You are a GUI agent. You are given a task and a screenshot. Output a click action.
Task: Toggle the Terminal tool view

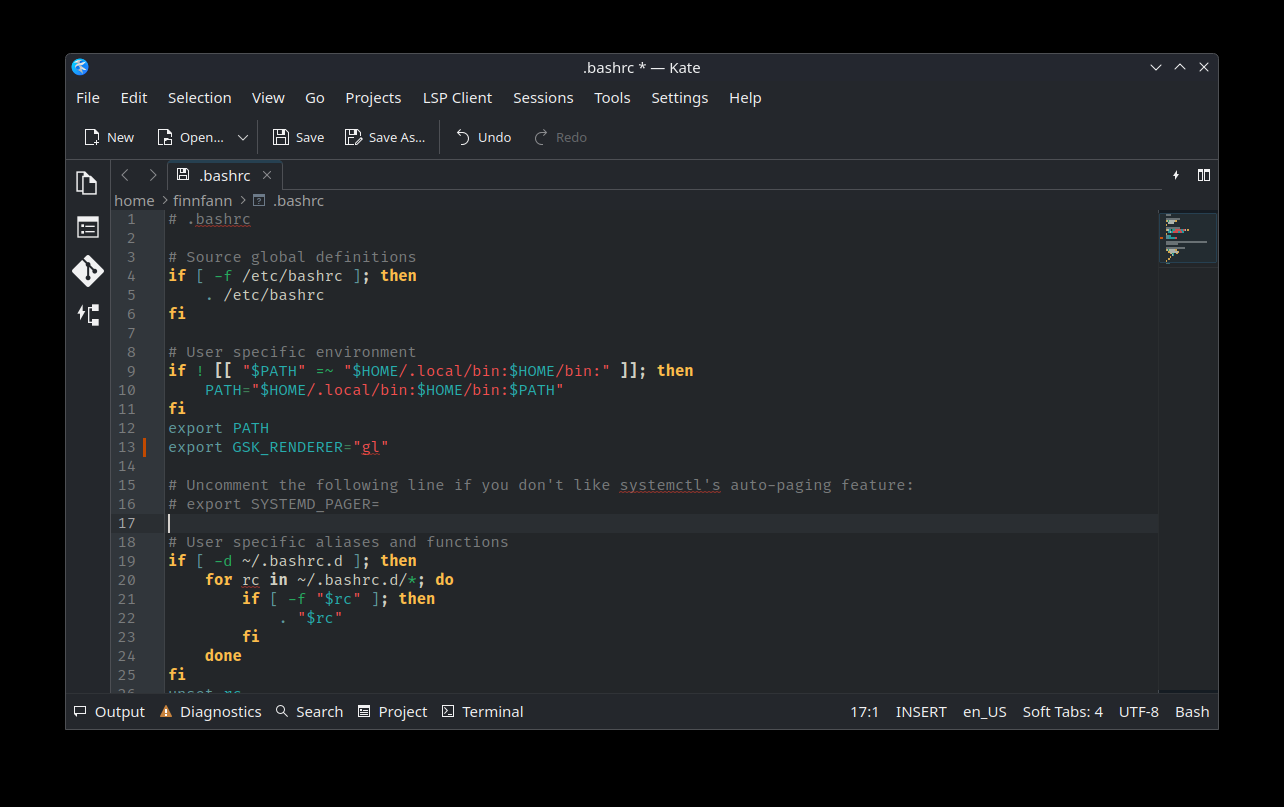tap(482, 711)
